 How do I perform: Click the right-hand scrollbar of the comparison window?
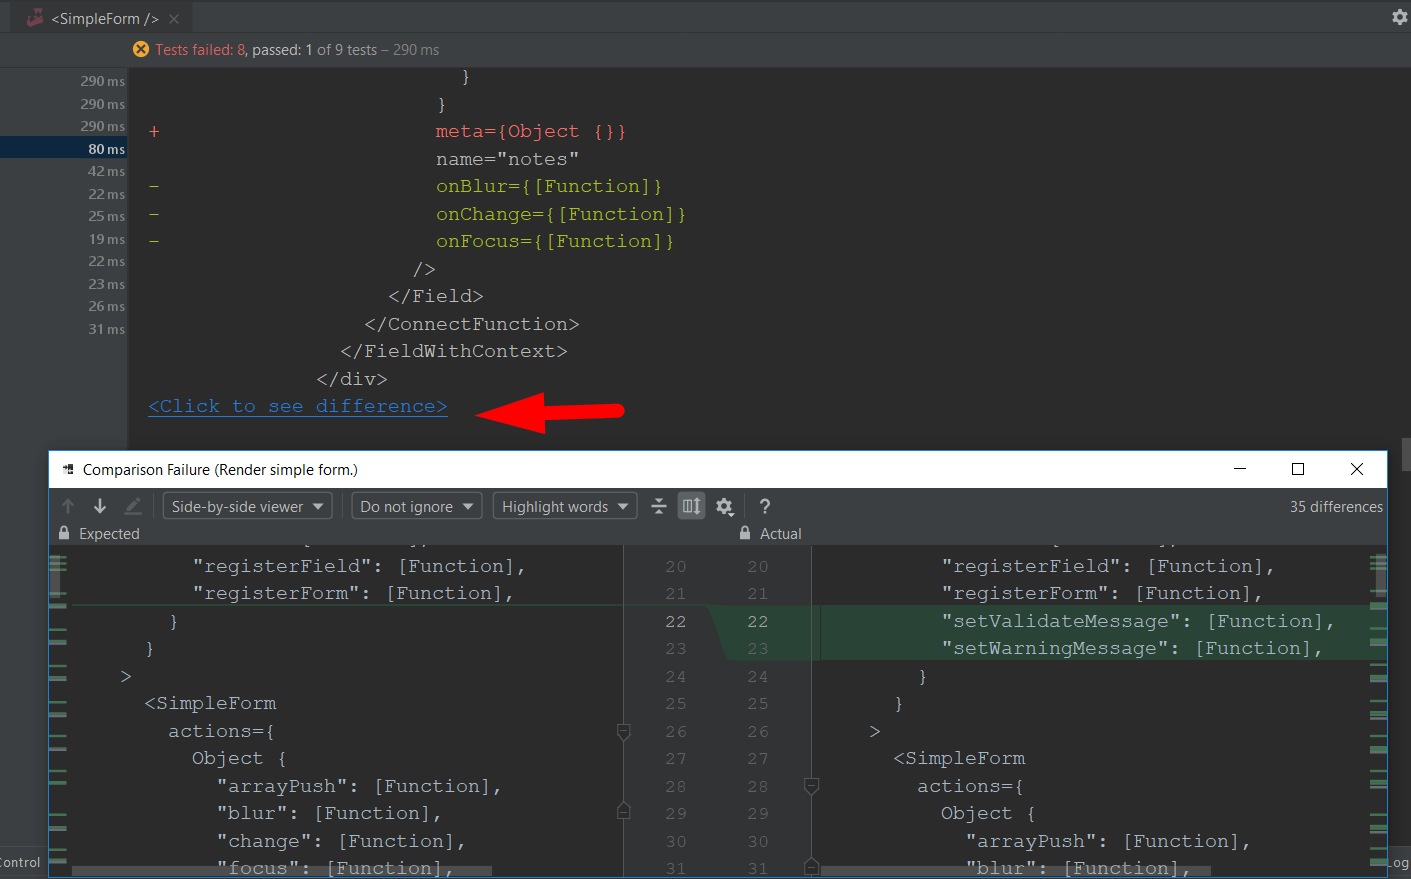1378,700
